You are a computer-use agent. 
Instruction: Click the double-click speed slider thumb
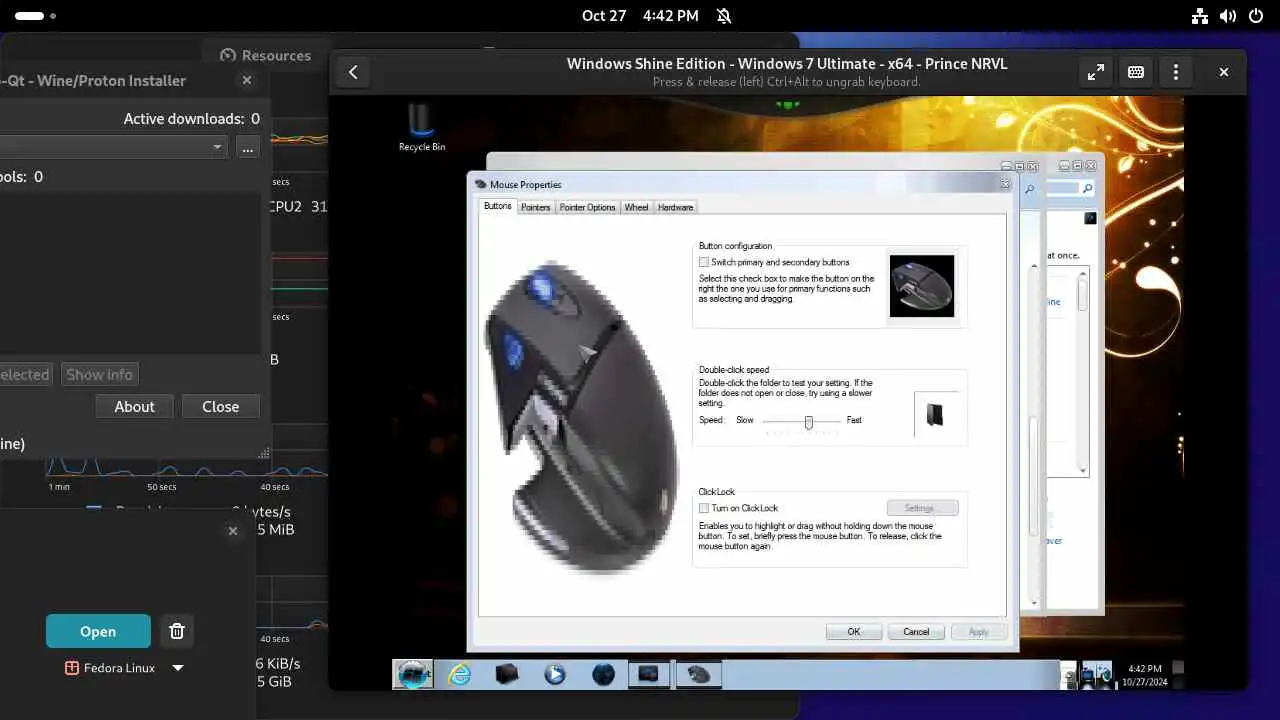click(808, 422)
